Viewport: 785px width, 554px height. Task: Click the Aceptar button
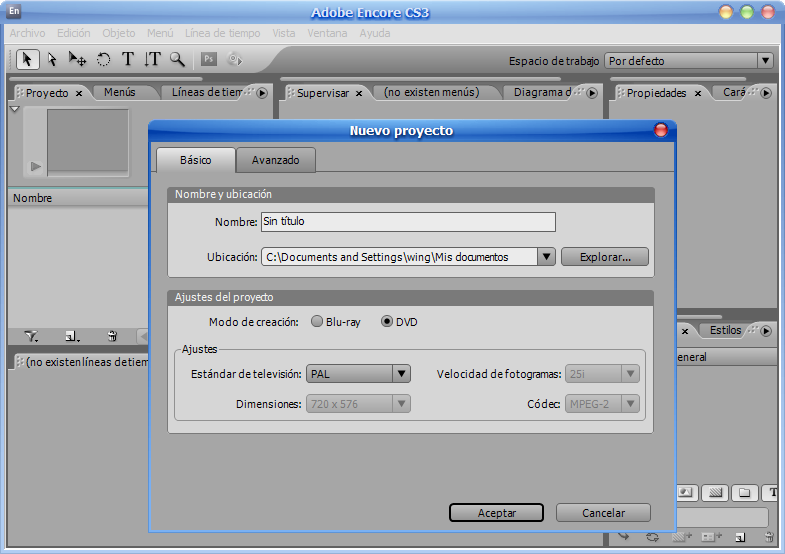[x=496, y=513]
